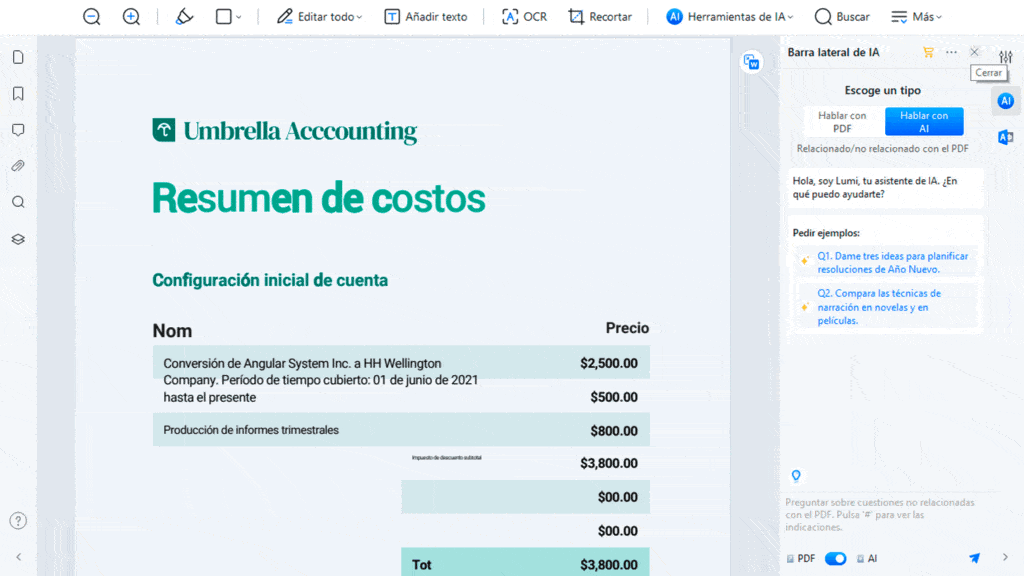The height and width of the screenshot is (576, 1024).
Task: Open the comments panel in left sidebar
Action: 18,130
